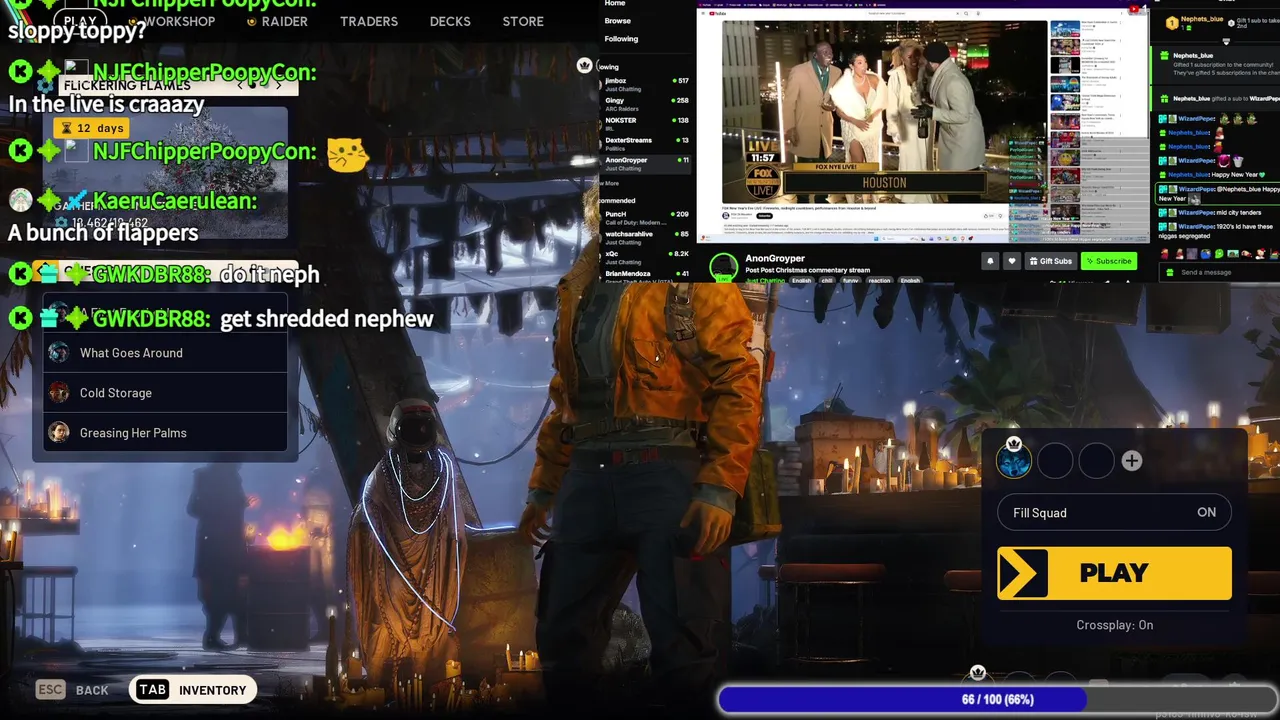
Task: Open the STORE menu tab
Action: click(523, 21)
